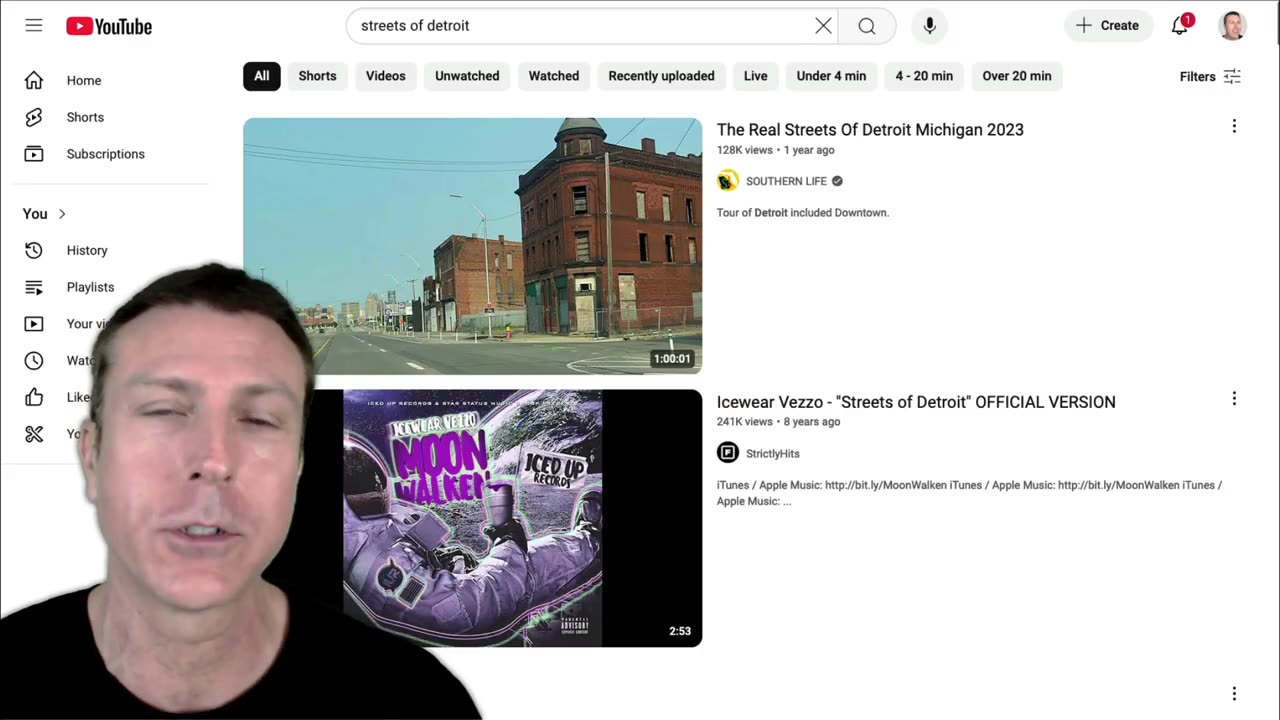The width and height of the screenshot is (1280, 720).
Task: Open The Real Streets Of Detroit title
Action: pyautogui.click(x=870, y=130)
